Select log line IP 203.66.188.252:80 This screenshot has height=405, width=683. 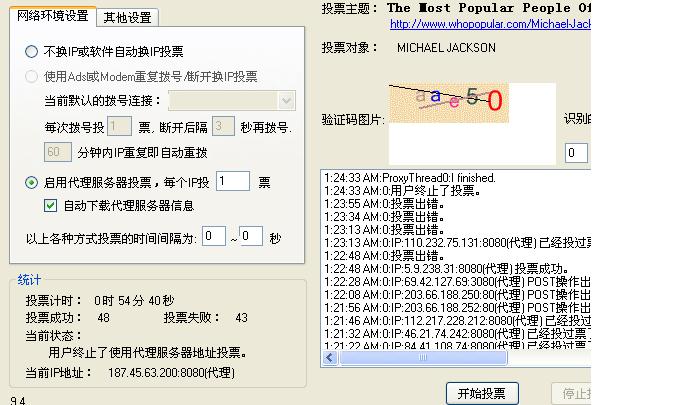point(457,308)
